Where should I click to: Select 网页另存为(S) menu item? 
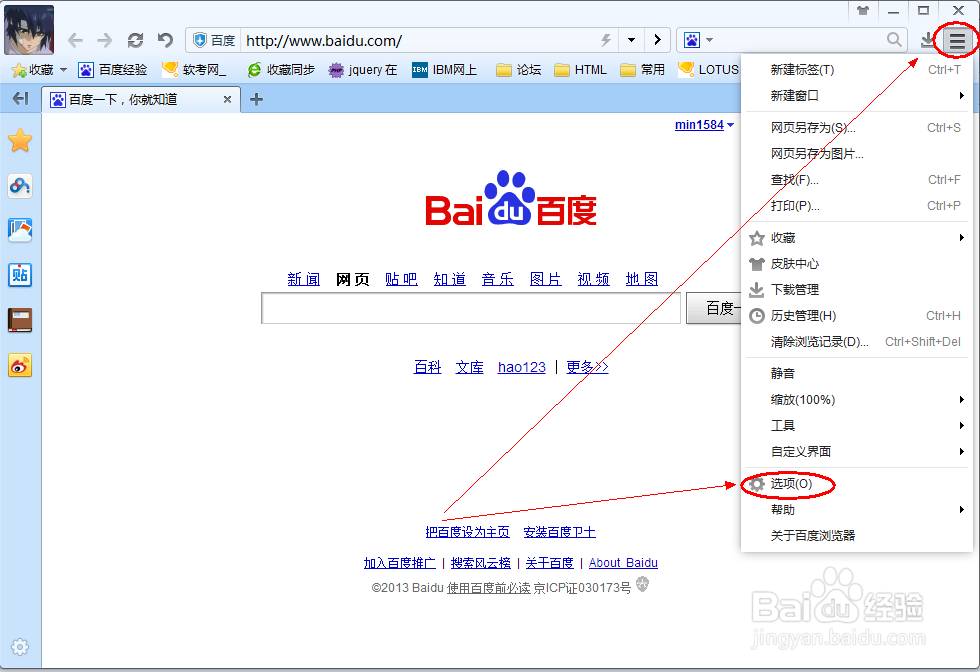point(856,128)
